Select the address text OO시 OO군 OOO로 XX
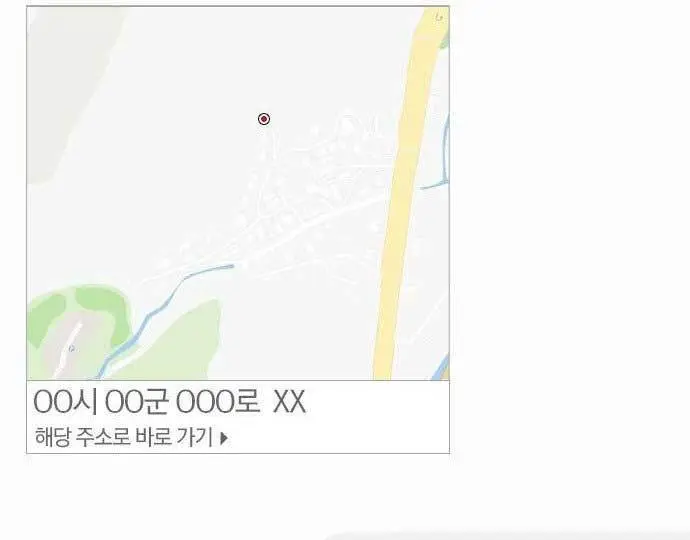The width and height of the screenshot is (690, 540). 169,402
